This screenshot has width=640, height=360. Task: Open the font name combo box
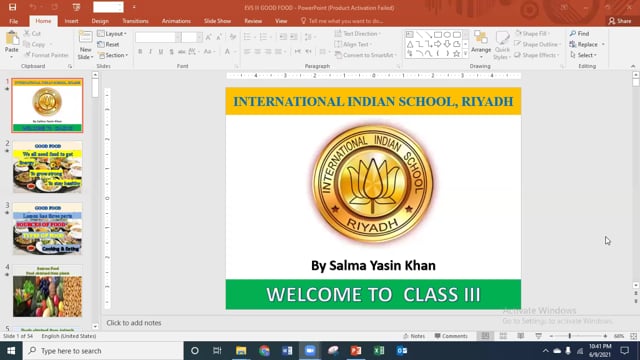click(x=158, y=37)
